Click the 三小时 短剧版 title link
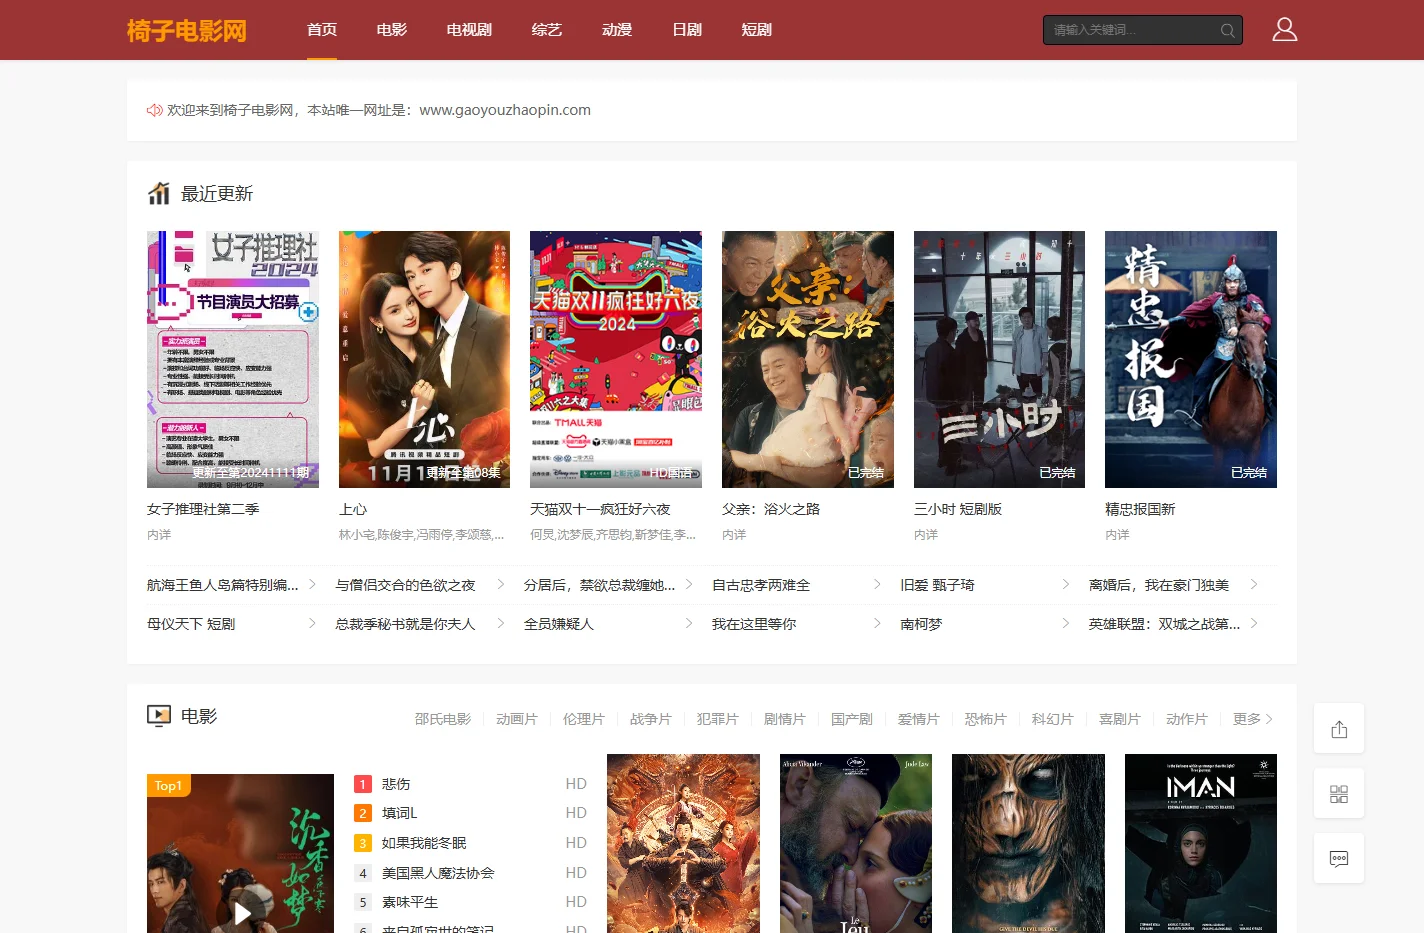 (958, 509)
